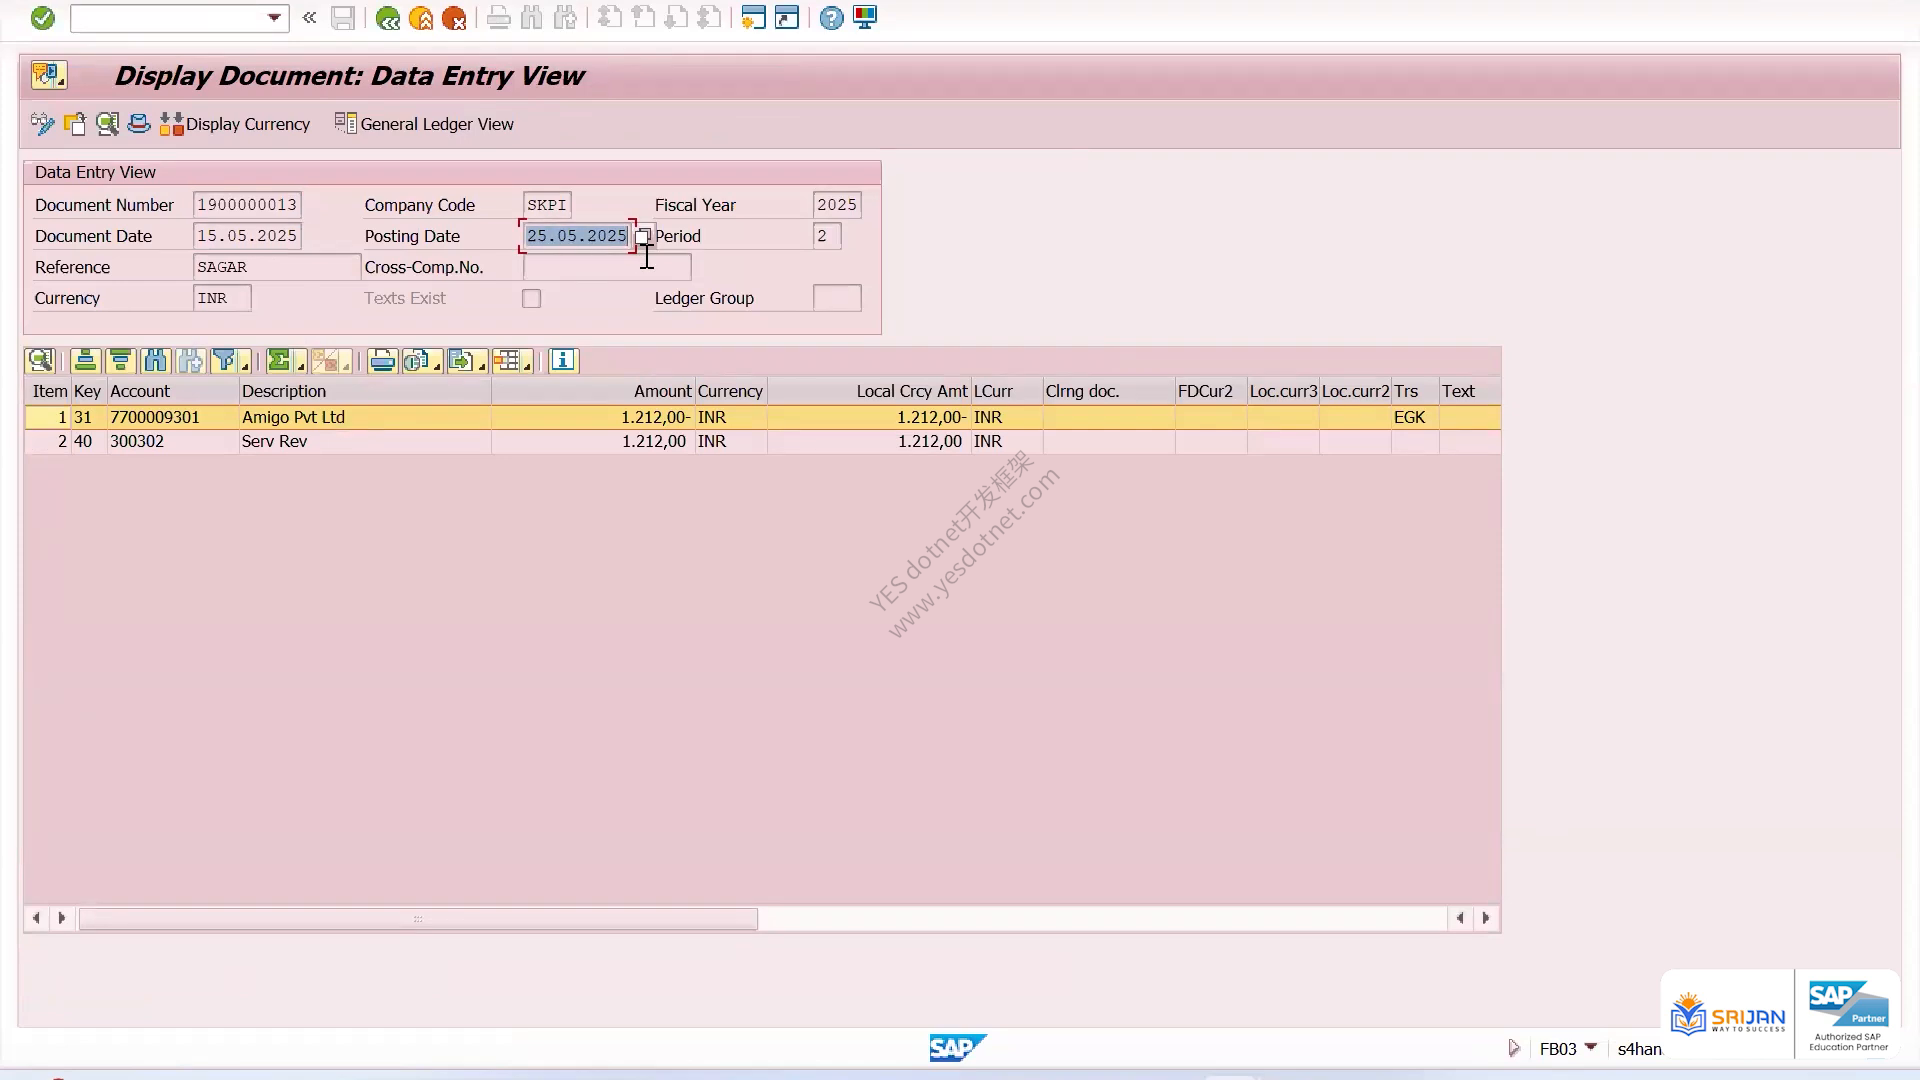Image resolution: width=1920 pixels, height=1080 pixels.
Task: Click the Display Currency button
Action: click(235, 124)
